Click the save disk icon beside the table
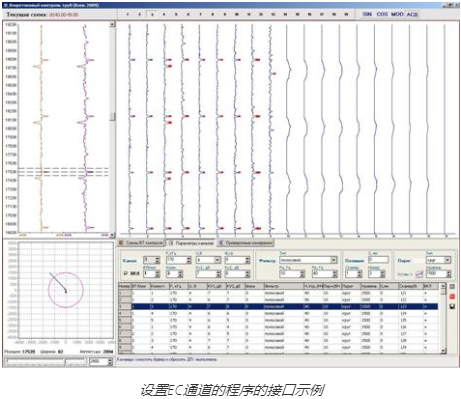This screenshot has height=399, width=461. coord(452,306)
